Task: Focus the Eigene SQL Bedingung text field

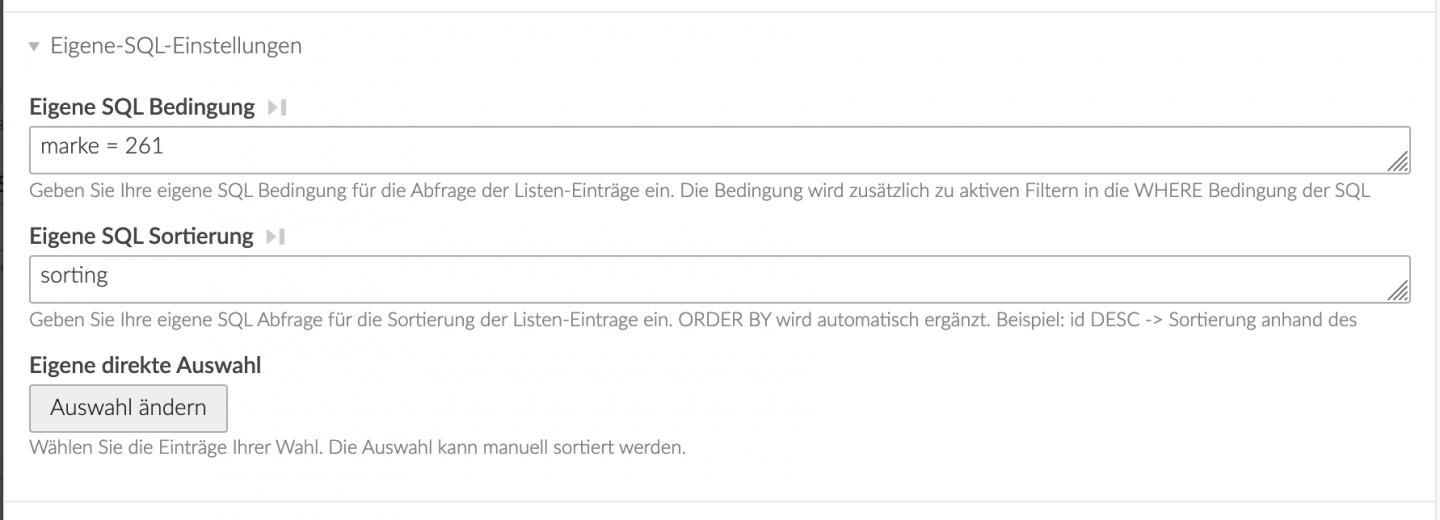Action: coord(720,150)
